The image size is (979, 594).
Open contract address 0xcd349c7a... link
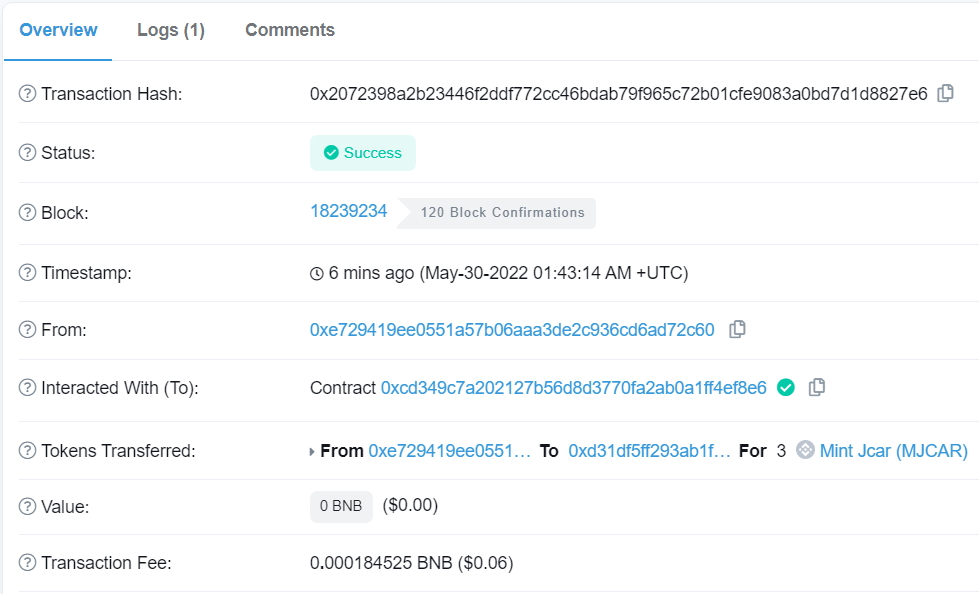pyautogui.click(x=573, y=387)
